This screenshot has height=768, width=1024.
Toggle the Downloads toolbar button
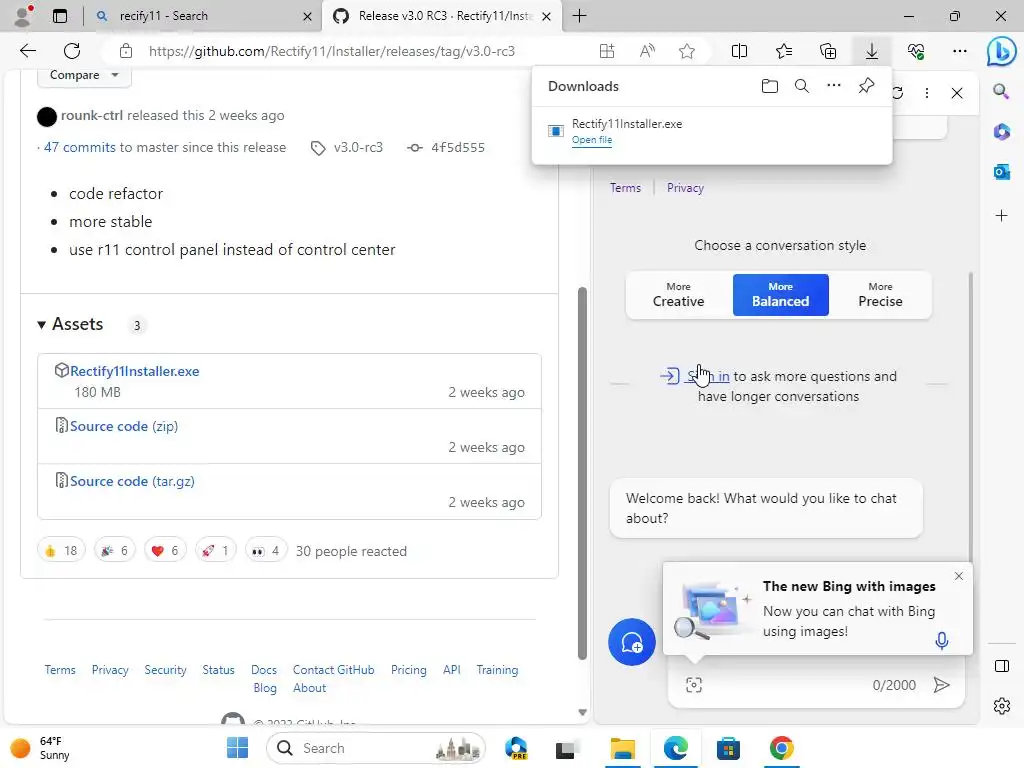871,51
